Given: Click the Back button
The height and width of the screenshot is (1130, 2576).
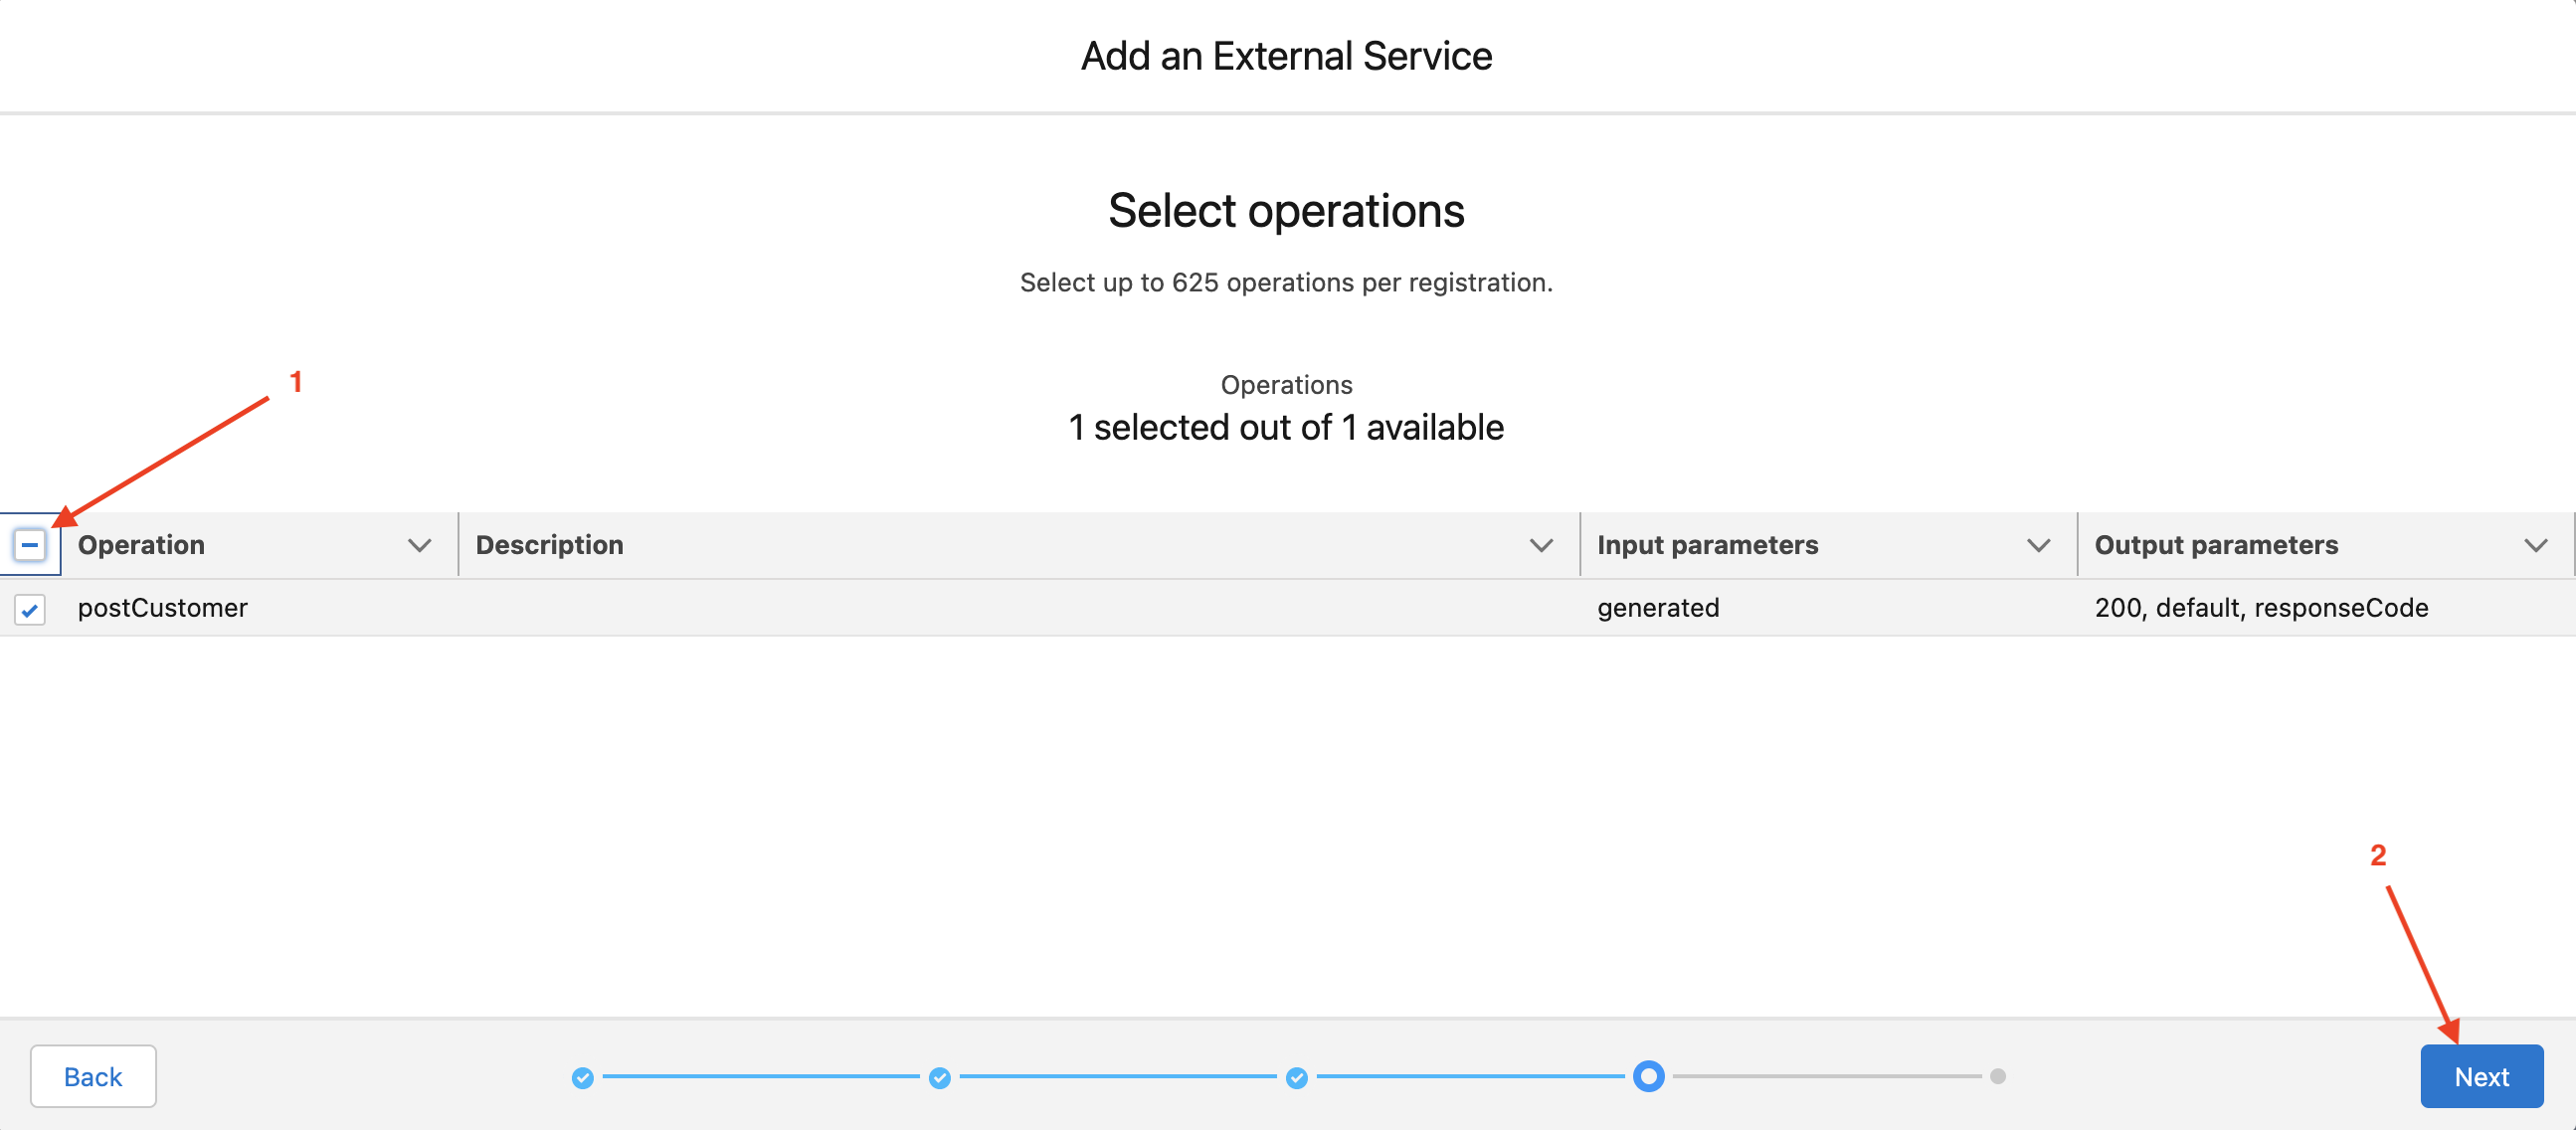Looking at the screenshot, I should (x=93, y=1076).
